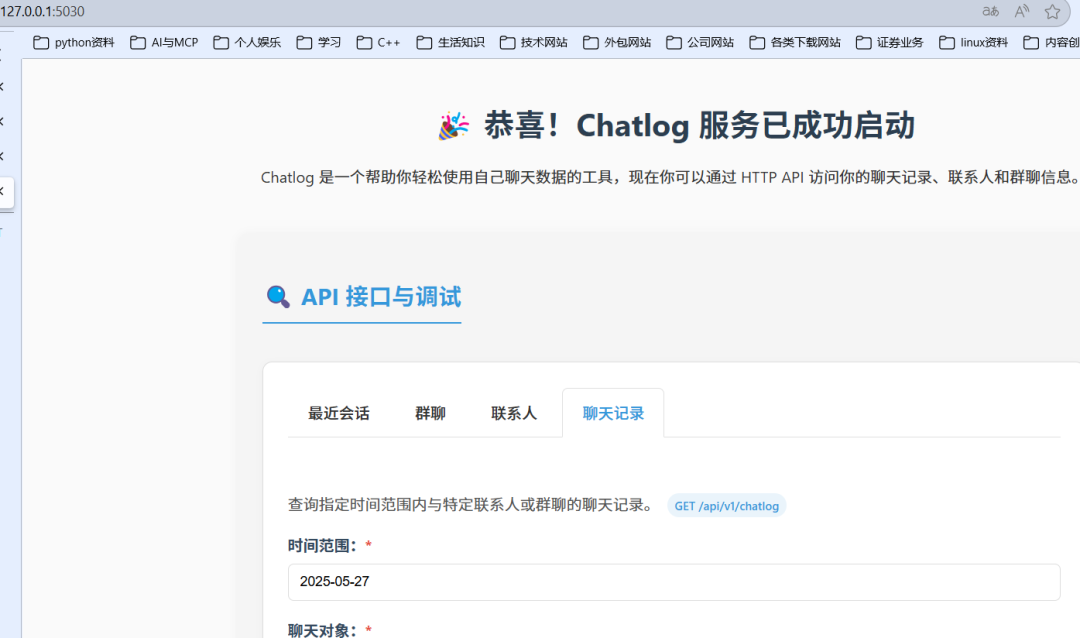Open the 学习 bookmark folder
The width and height of the screenshot is (1080, 638).
tap(319, 43)
